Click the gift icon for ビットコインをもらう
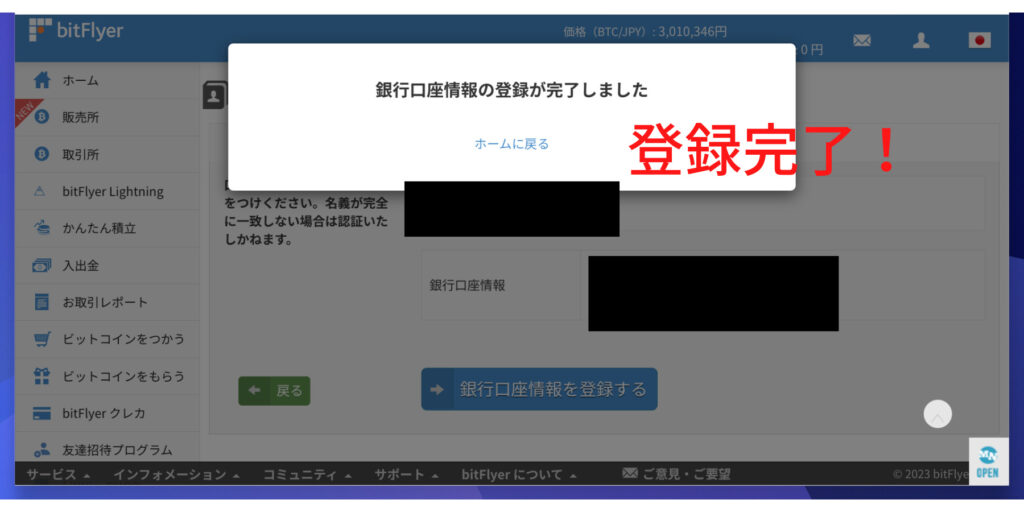1024x512 pixels. [42, 376]
